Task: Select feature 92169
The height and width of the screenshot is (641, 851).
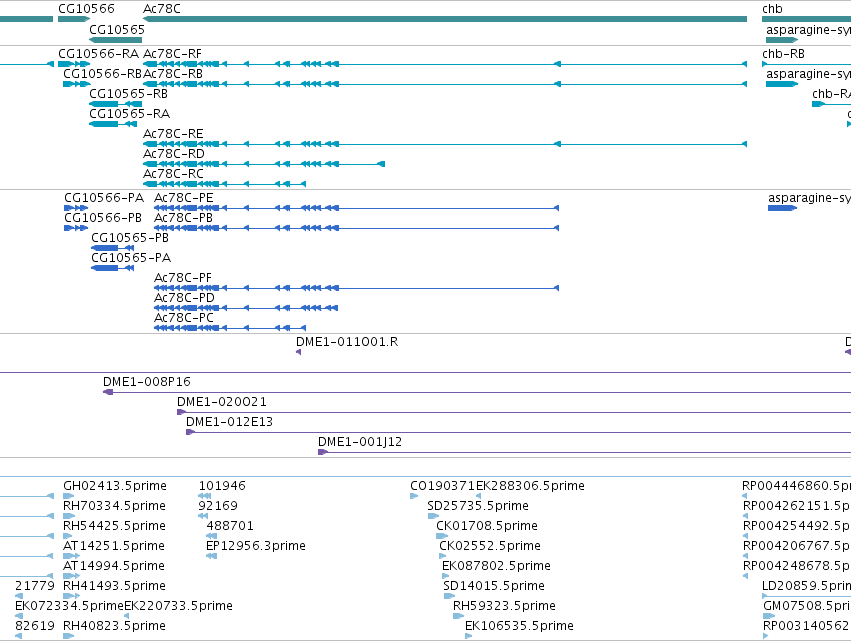Action: tap(203, 516)
